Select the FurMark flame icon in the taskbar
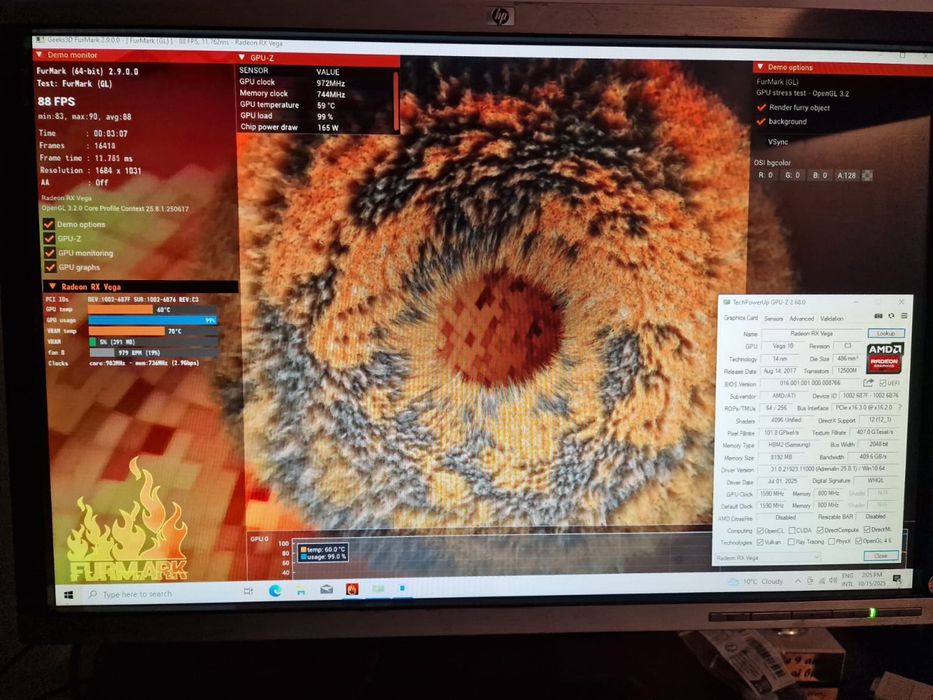Image resolution: width=933 pixels, height=700 pixels. tap(352, 589)
